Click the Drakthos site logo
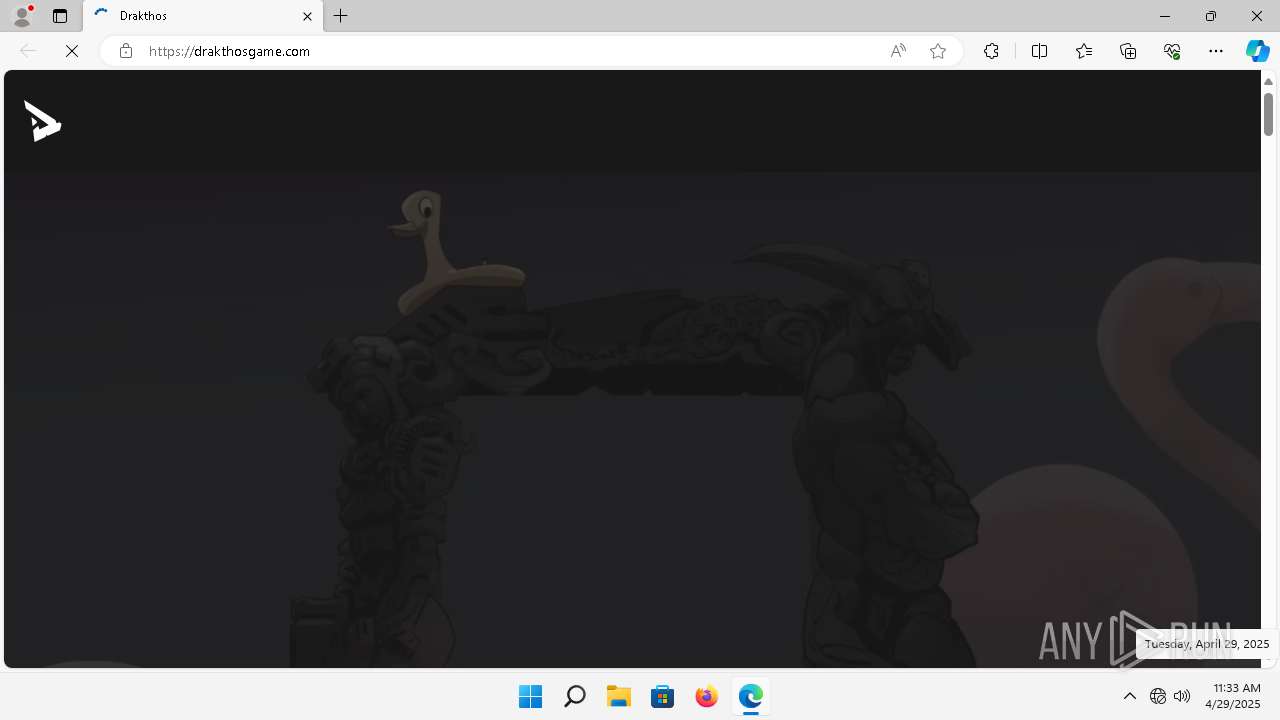The width and height of the screenshot is (1280, 720). (42, 121)
